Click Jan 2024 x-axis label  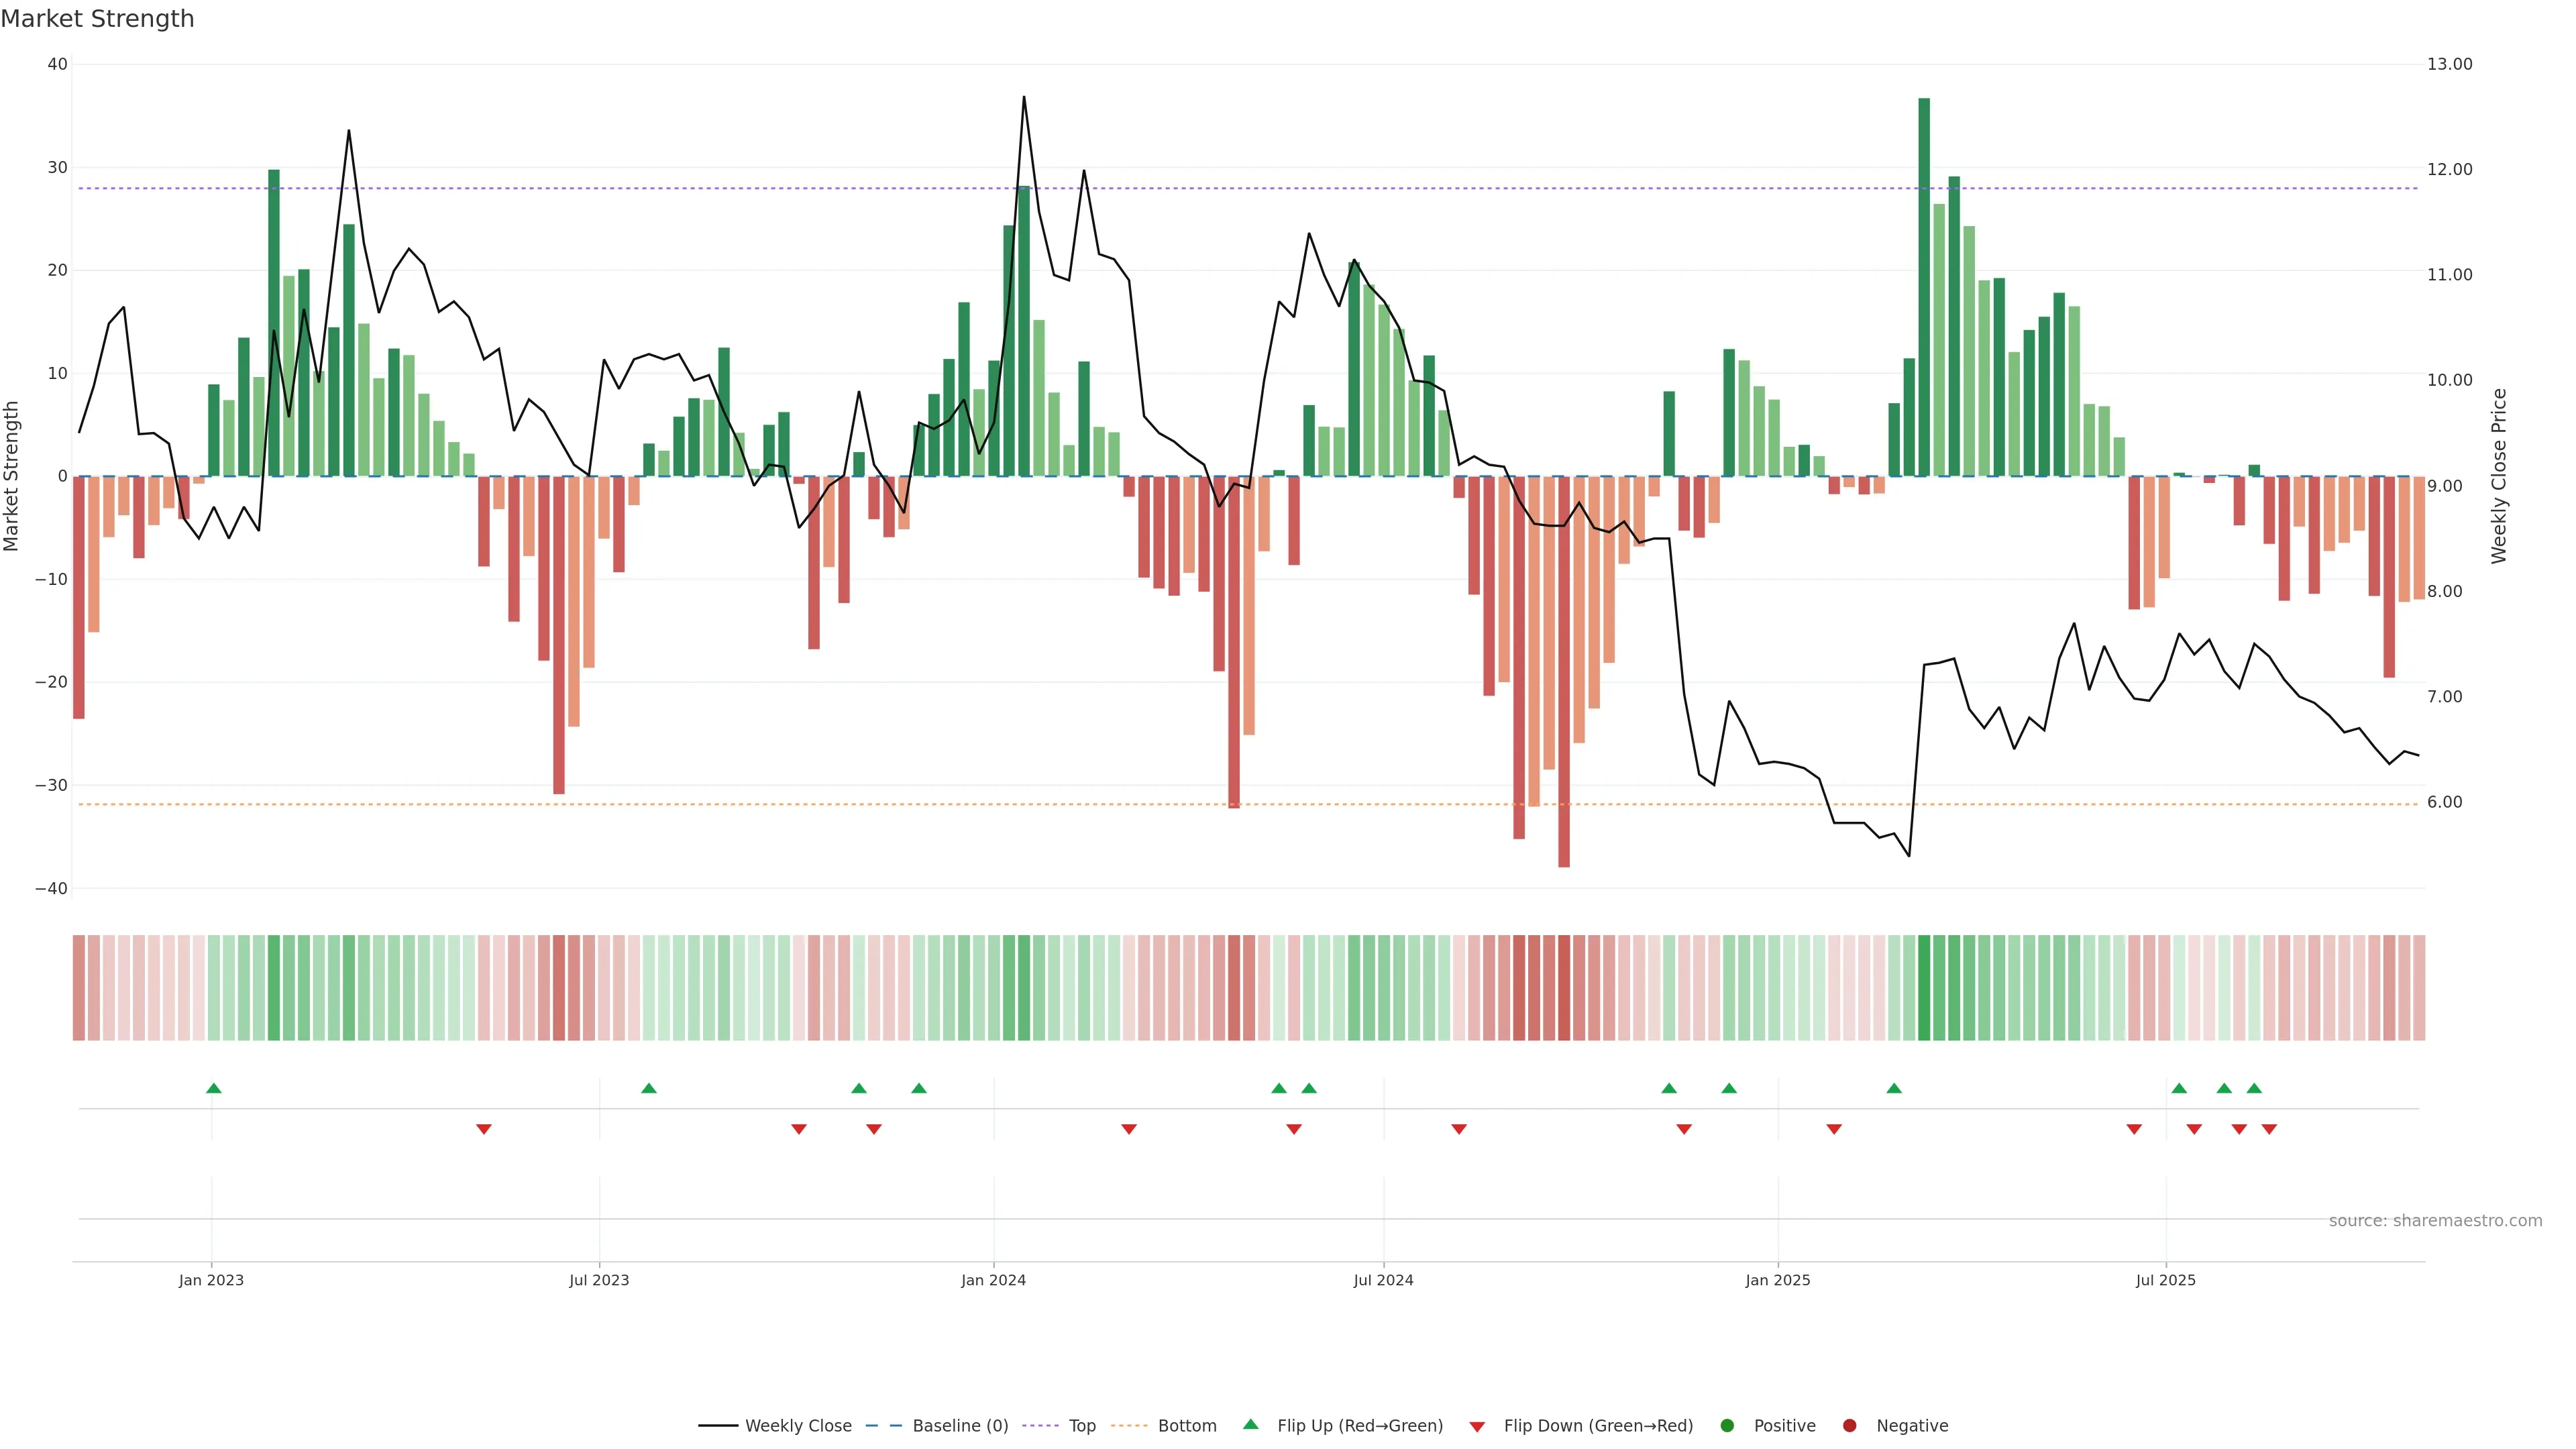pyautogui.click(x=993, y=1280)
